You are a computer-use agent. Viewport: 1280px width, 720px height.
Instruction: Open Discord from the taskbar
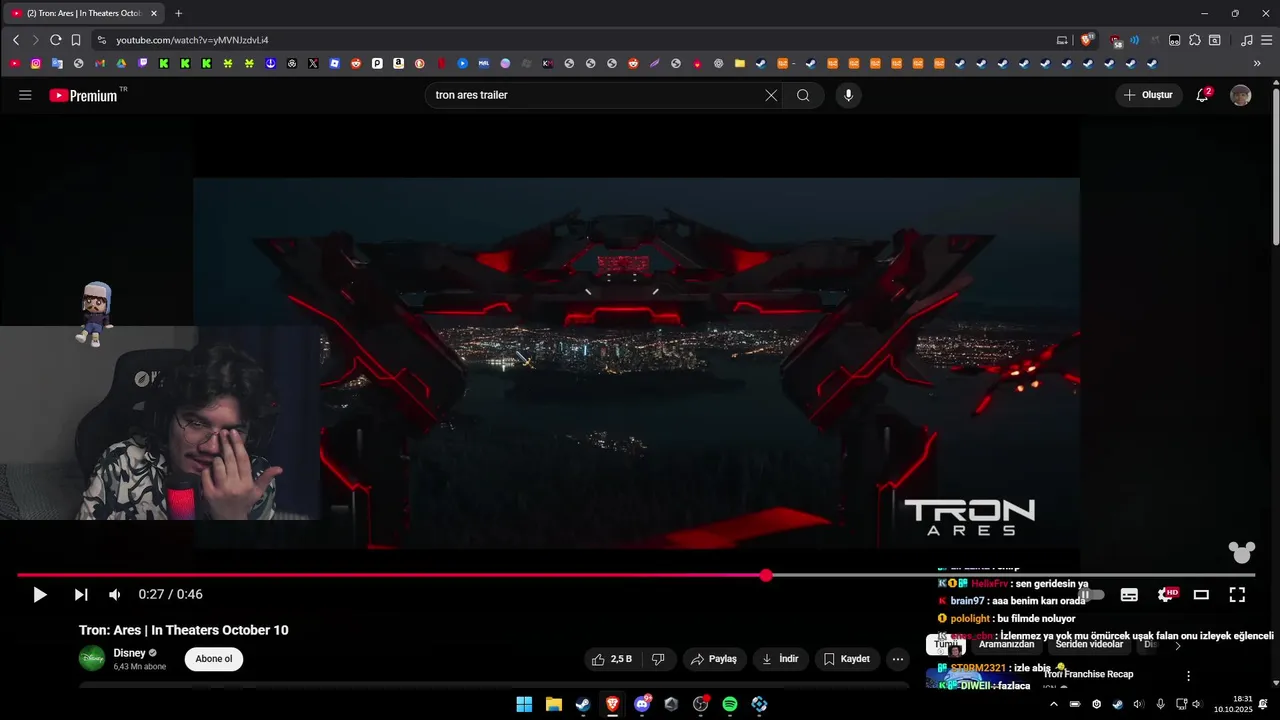(642, 704)
